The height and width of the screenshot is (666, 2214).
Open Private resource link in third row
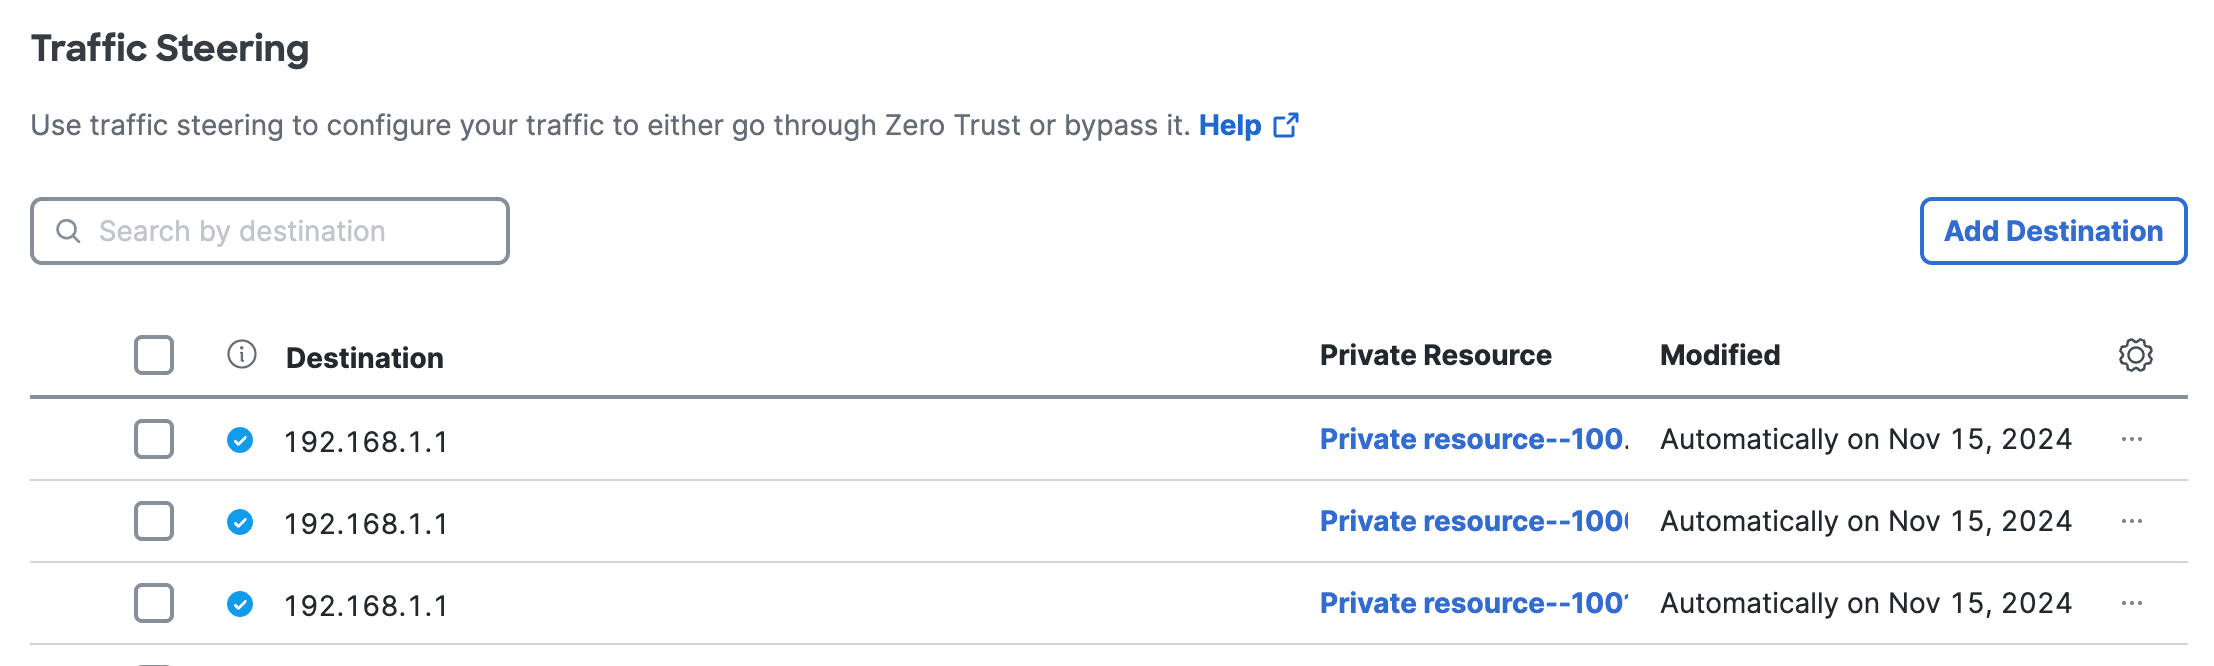1472,603
